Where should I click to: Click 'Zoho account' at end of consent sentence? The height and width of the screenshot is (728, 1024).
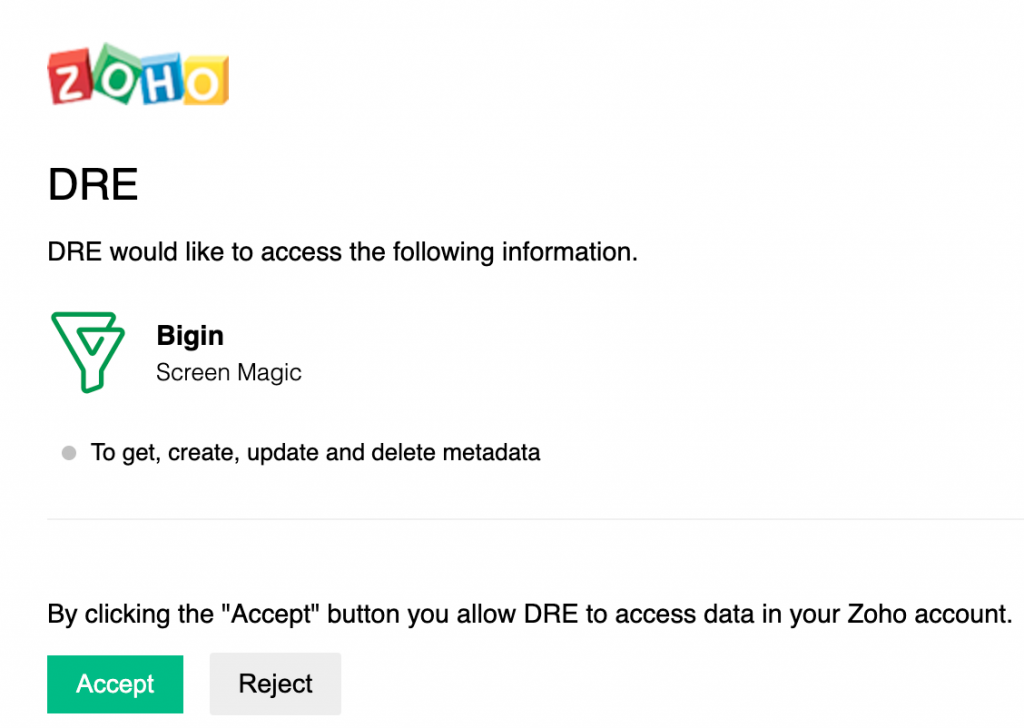929,614
